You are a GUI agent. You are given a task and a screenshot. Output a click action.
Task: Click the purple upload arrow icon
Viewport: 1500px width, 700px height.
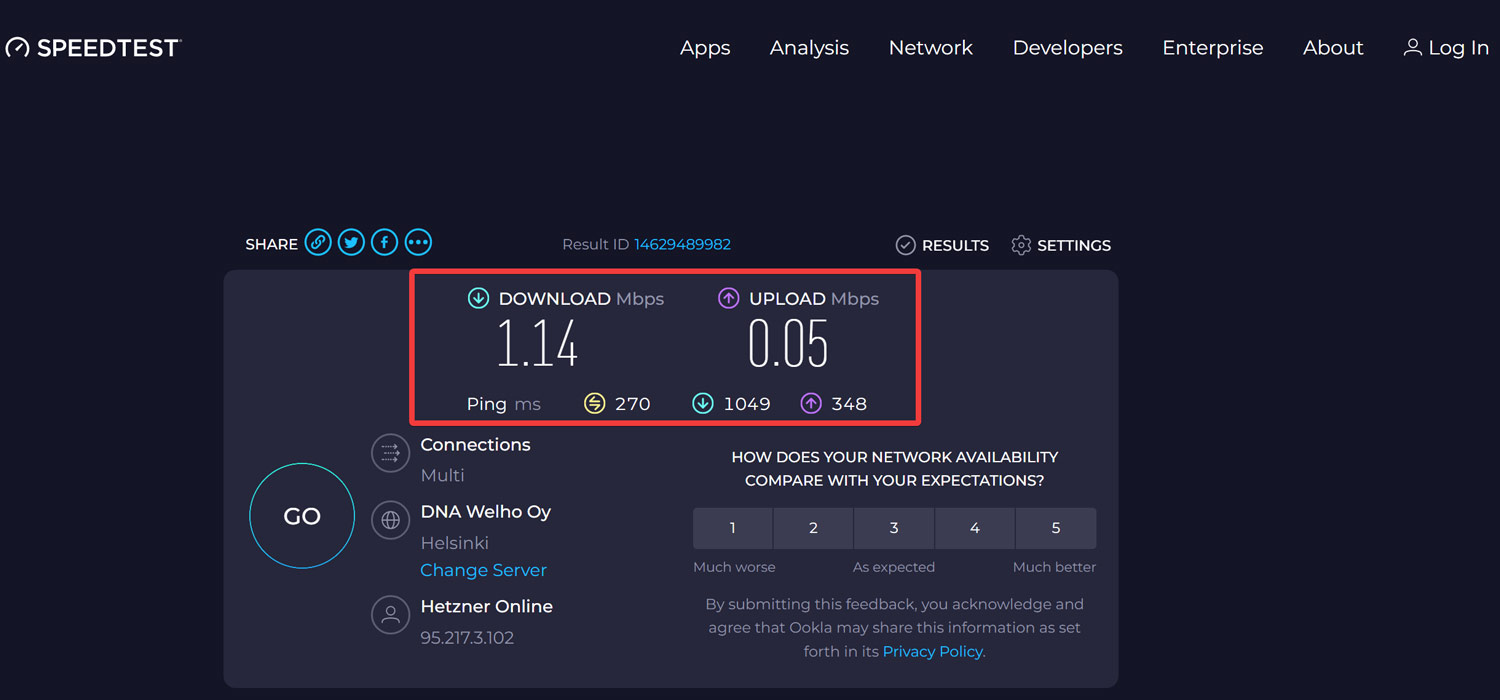coord(728,298)
